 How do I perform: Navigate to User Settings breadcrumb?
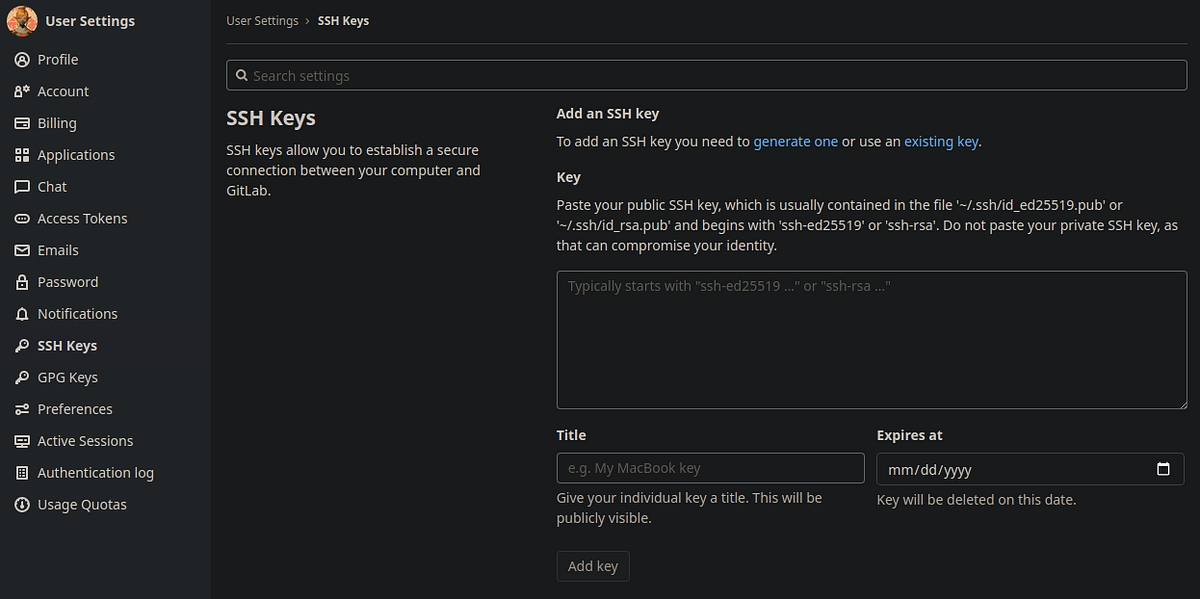262,19
